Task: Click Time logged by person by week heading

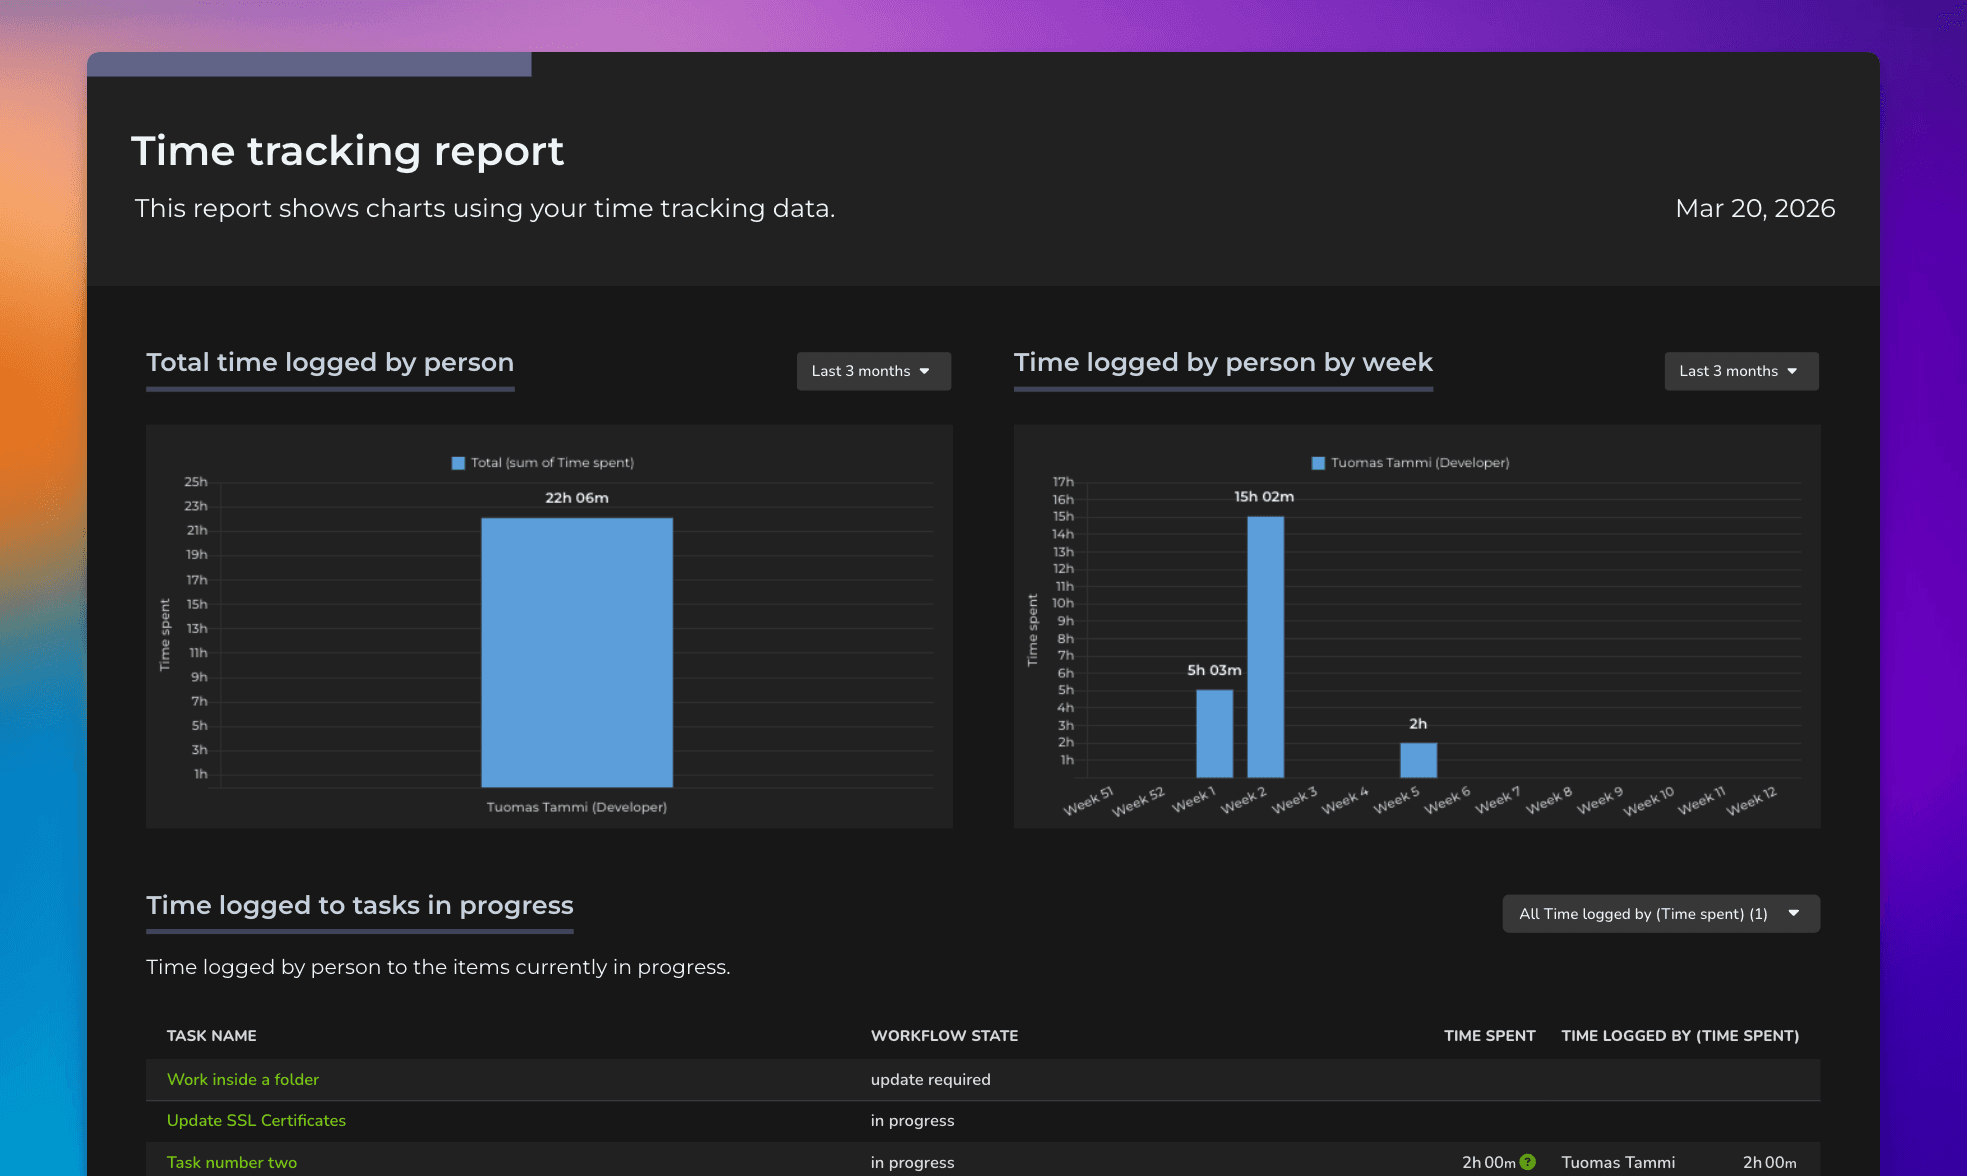Action: [1223, 363]
